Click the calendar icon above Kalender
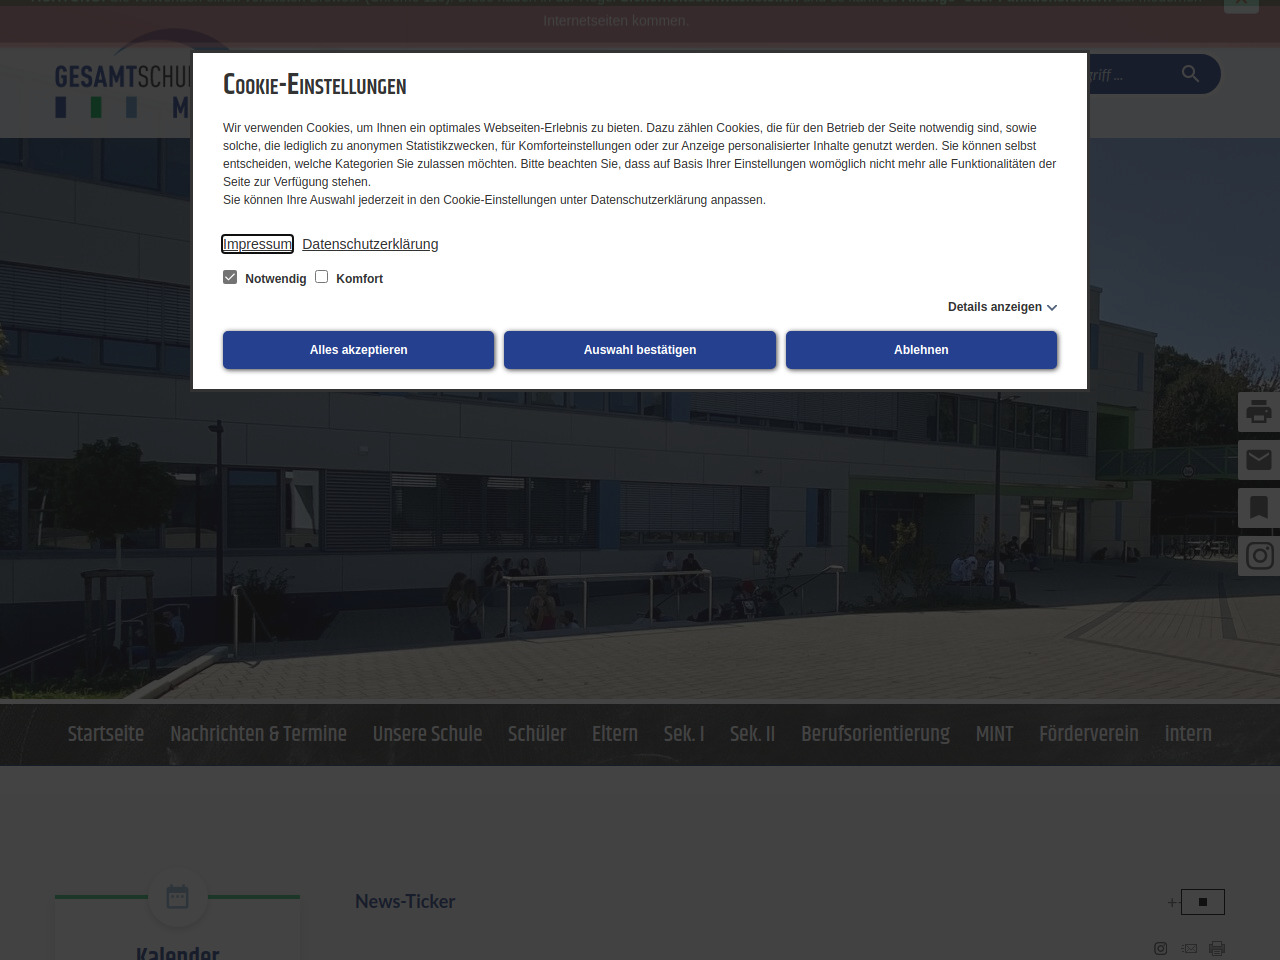This screenshot has height=960, width=1280. coord(178,897)
